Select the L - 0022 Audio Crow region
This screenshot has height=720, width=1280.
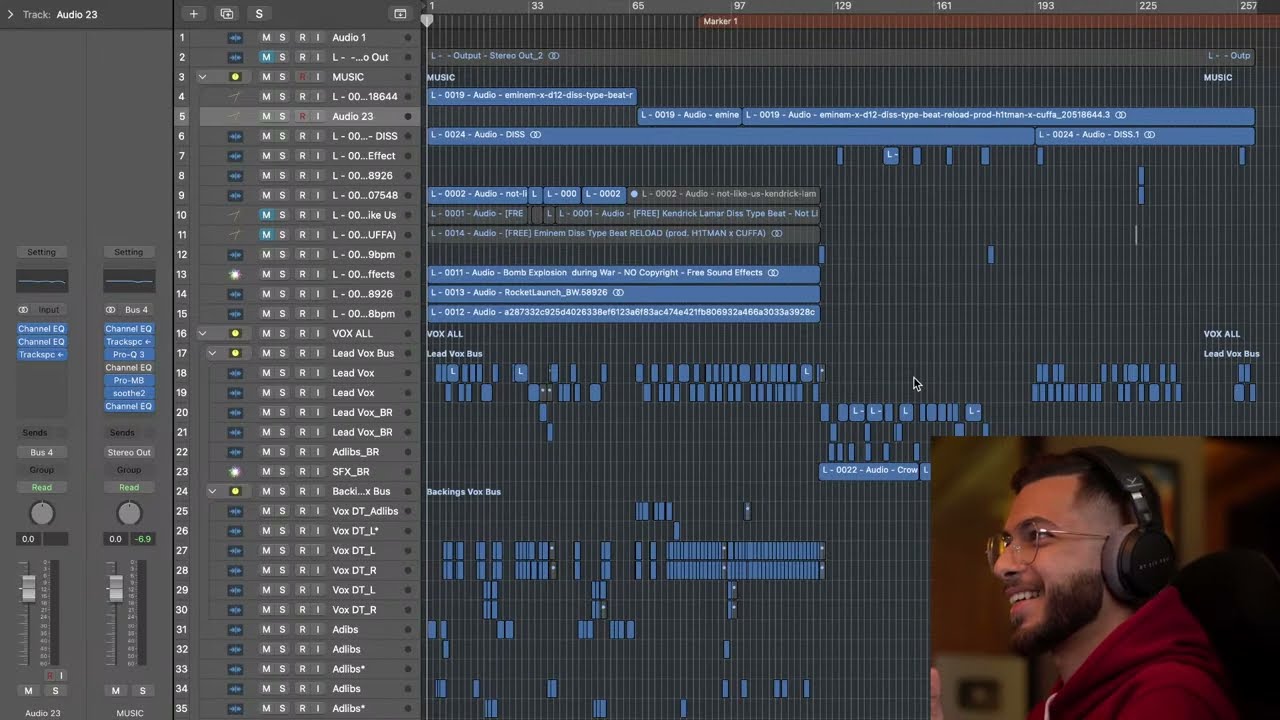tap(869, 470)
